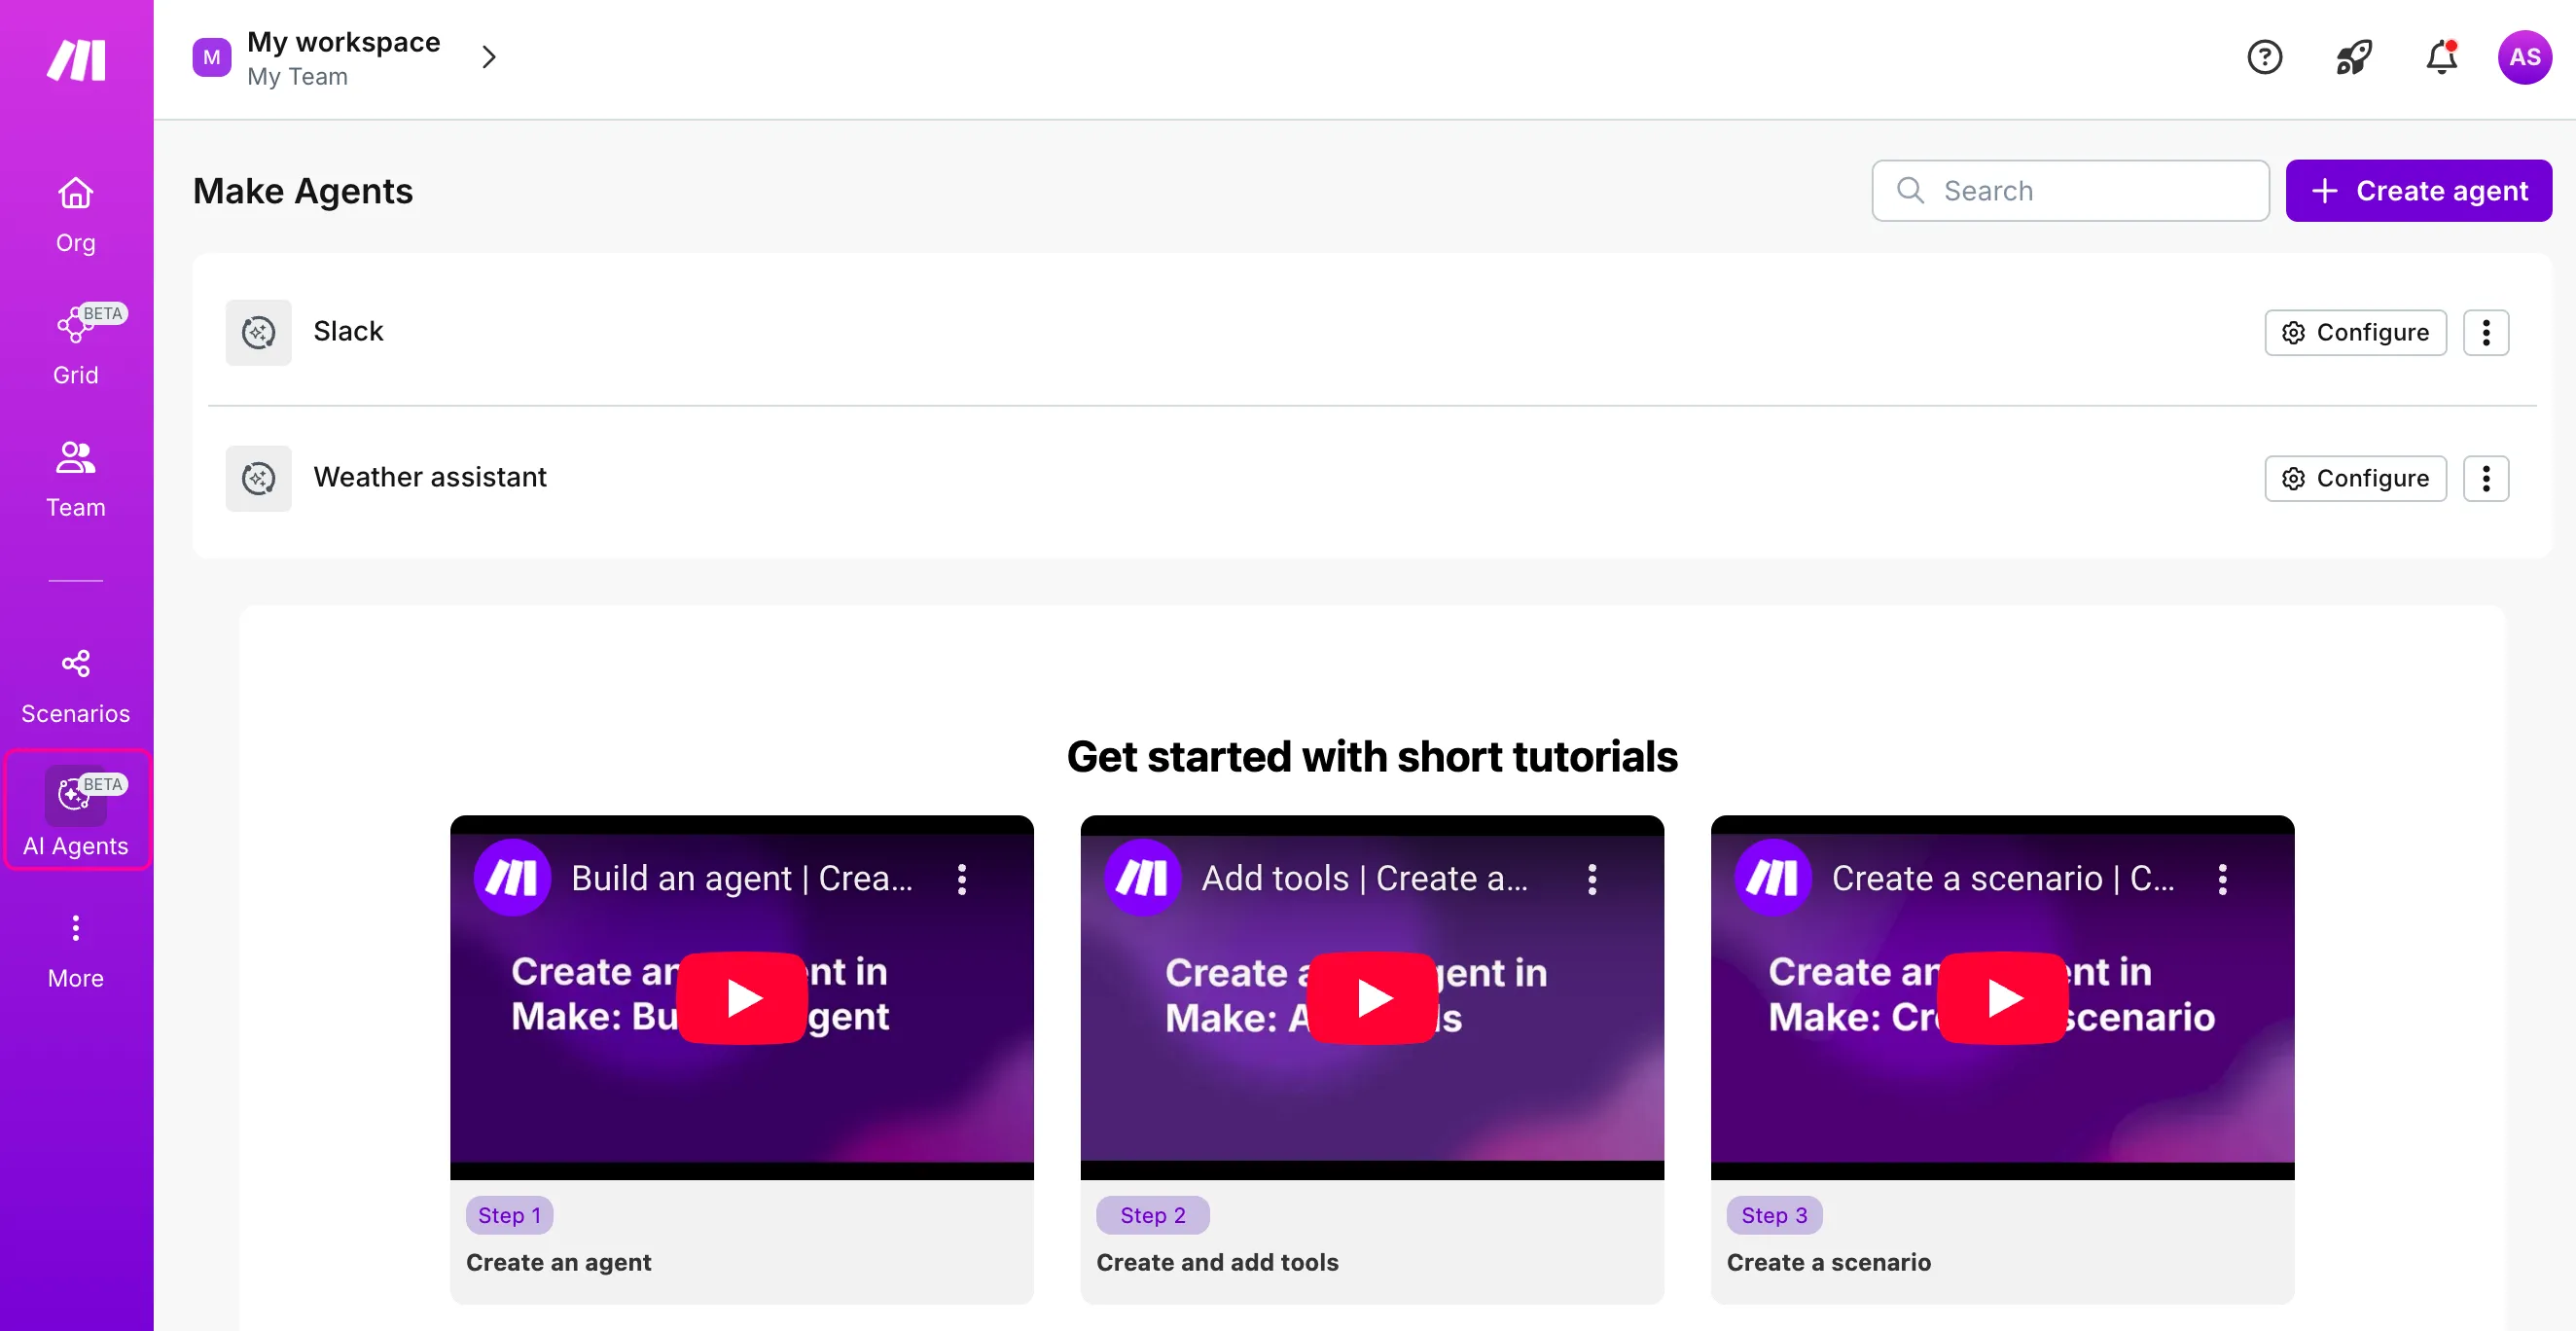Click the Step 1 badge
The height and width of the screenshot is (1331, 2576).
[509, 1215]
